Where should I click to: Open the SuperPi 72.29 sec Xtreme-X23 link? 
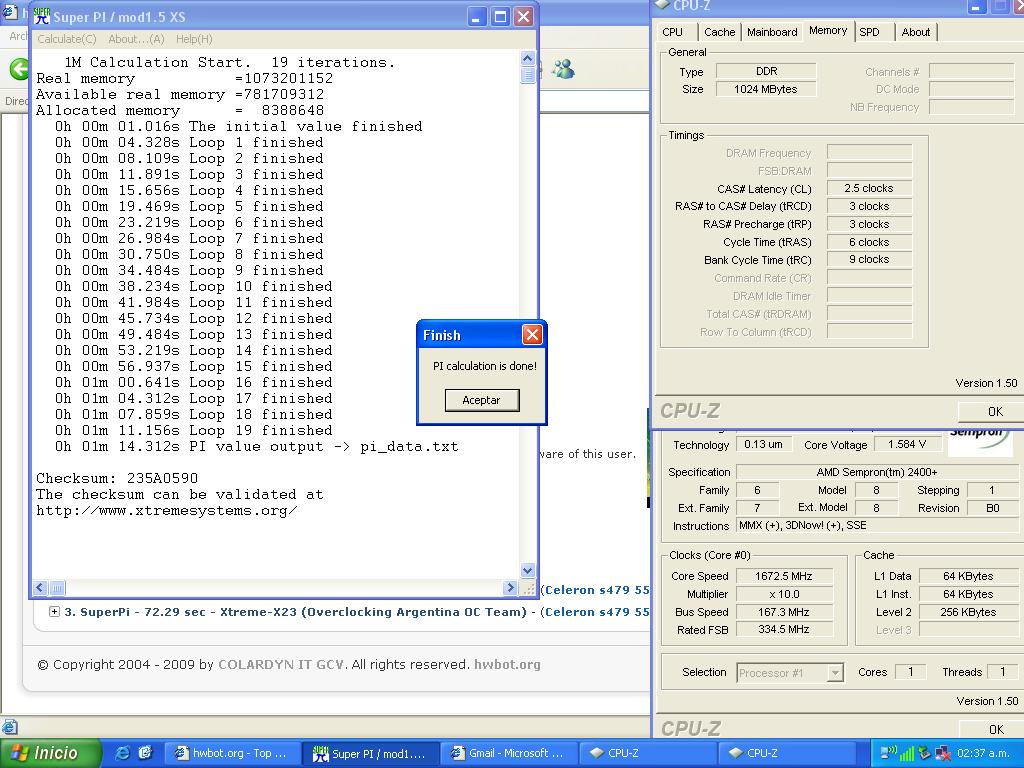click(x=295, y=612)
